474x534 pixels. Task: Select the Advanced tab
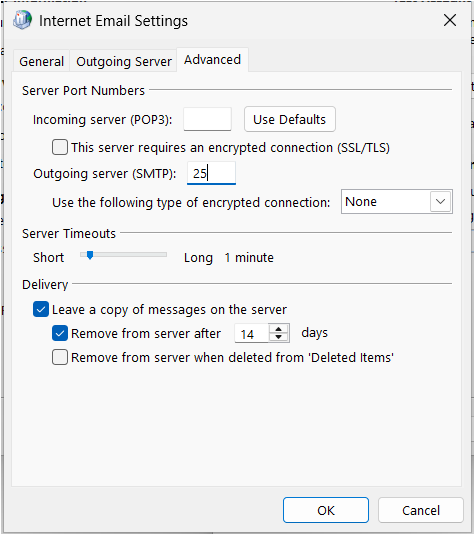point(212,60)
